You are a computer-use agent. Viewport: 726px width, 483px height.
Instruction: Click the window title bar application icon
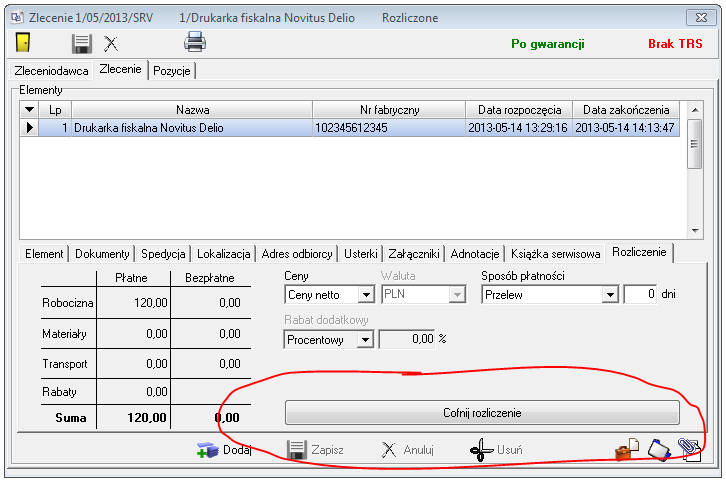17,18
